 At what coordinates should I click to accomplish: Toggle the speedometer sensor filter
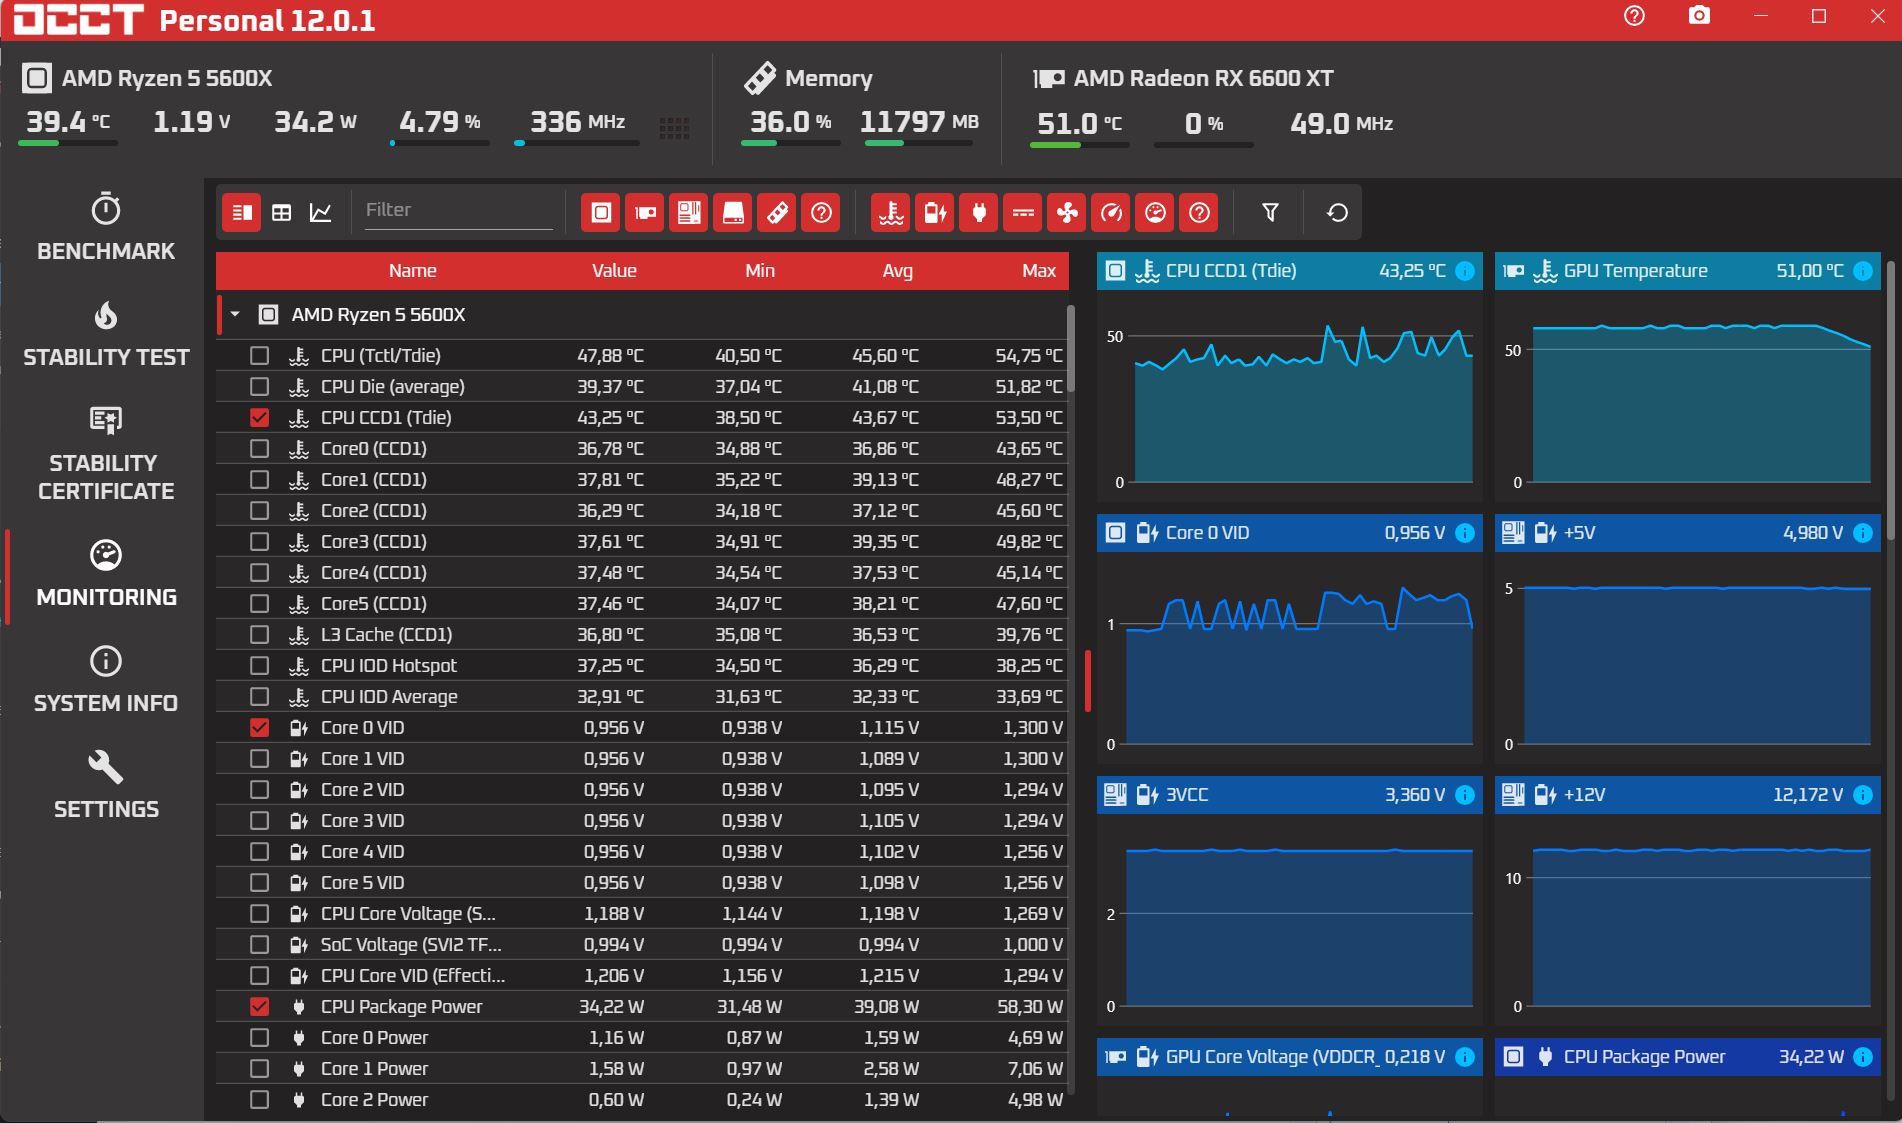[x=1111, y=212]
